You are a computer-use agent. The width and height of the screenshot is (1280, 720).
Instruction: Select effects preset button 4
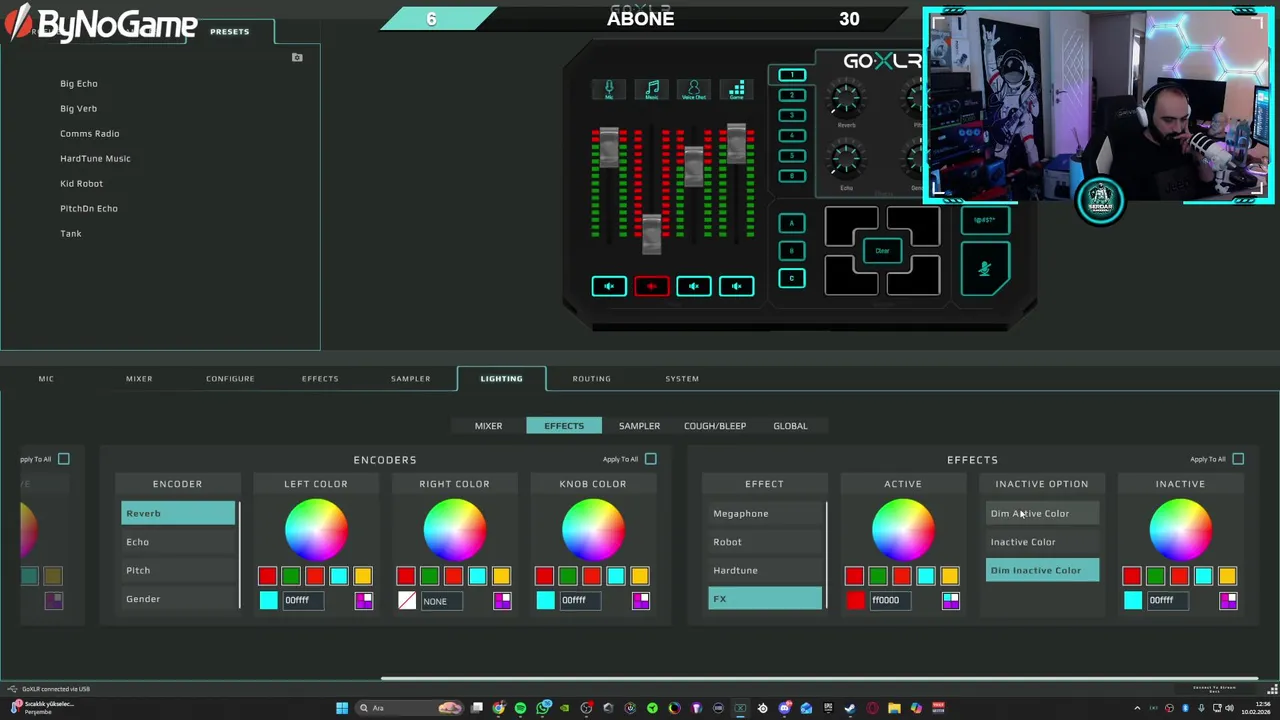click(x=792, y=135)
